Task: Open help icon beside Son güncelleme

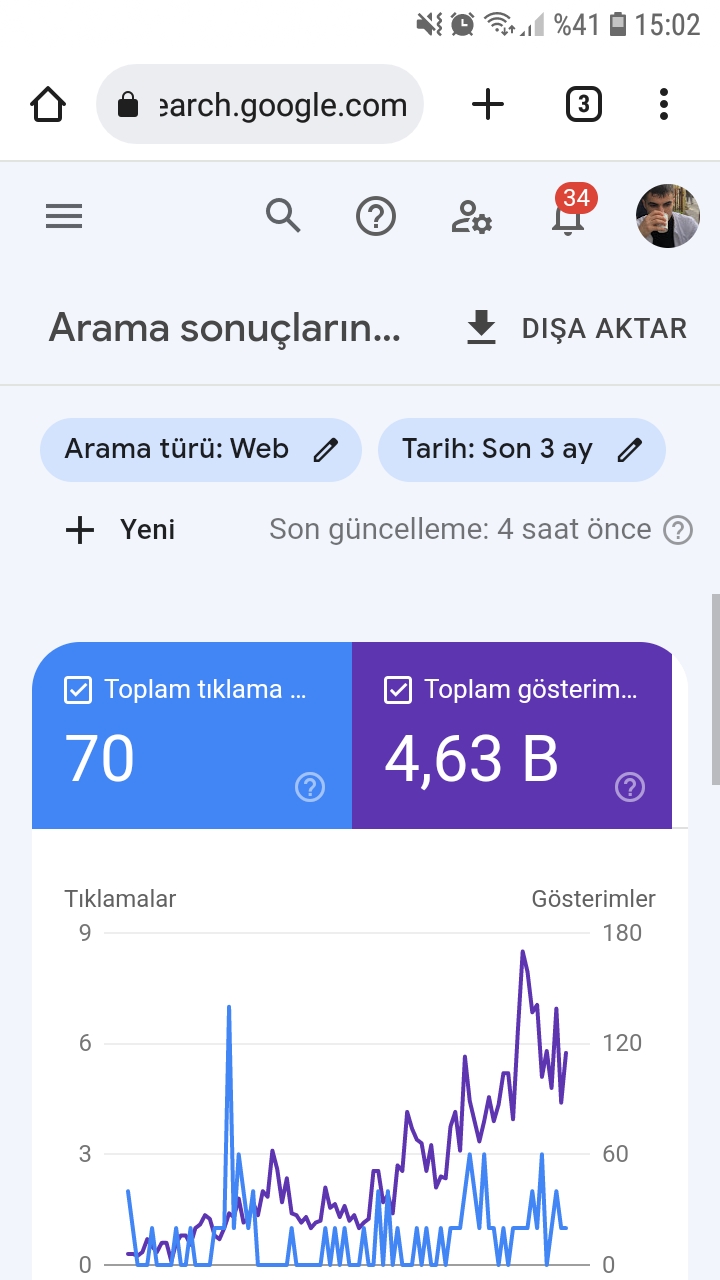Action: pyautogui.click(x=678, y=530)
